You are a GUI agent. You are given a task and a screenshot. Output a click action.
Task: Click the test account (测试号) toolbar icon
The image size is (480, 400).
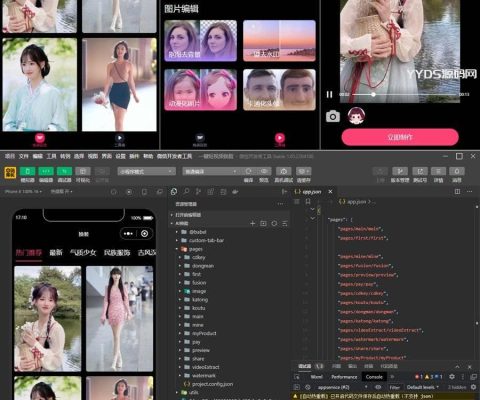point(420,171)
